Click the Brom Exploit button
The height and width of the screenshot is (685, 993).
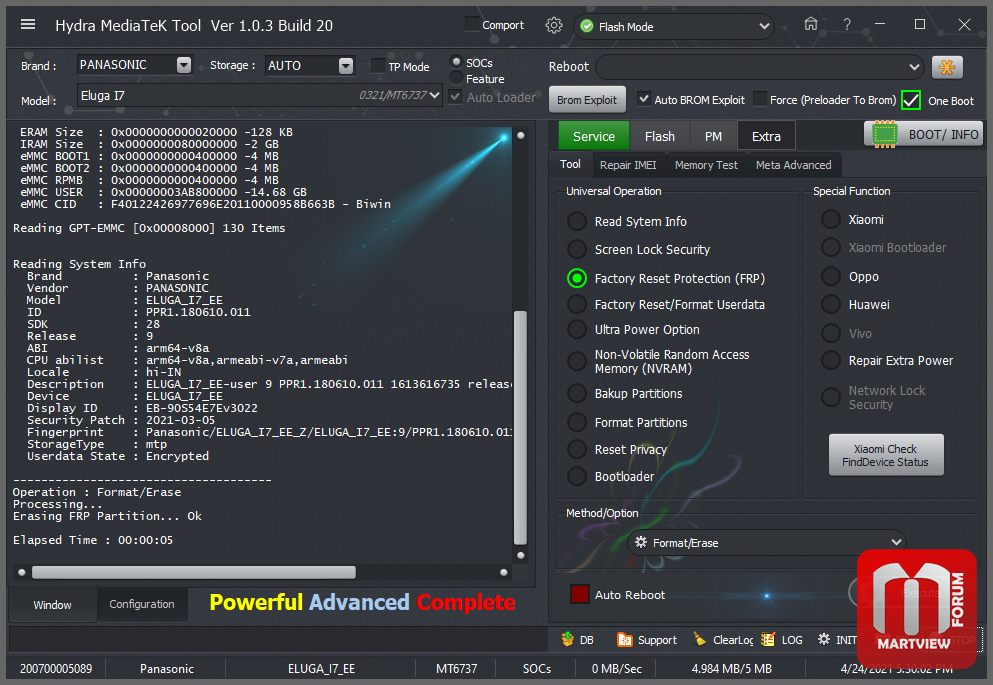coord(586,99)
